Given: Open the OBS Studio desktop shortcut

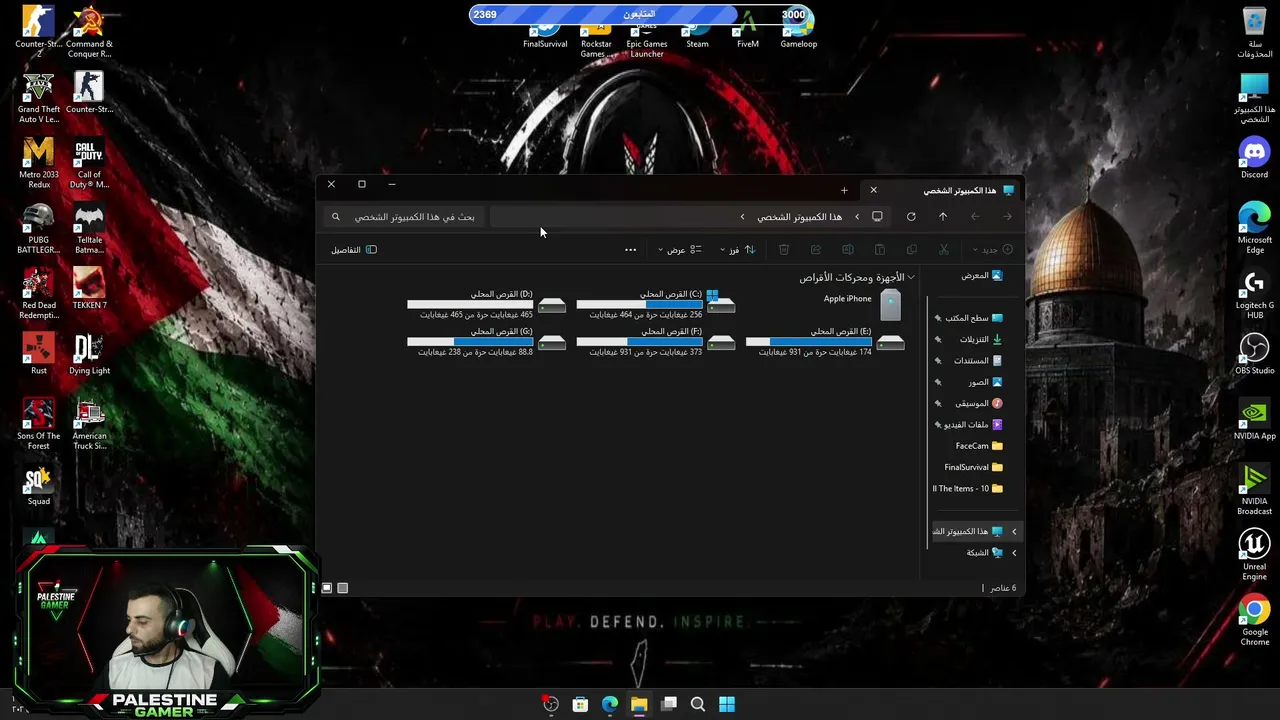Looking at the screenshot, I should [1254, 354].
